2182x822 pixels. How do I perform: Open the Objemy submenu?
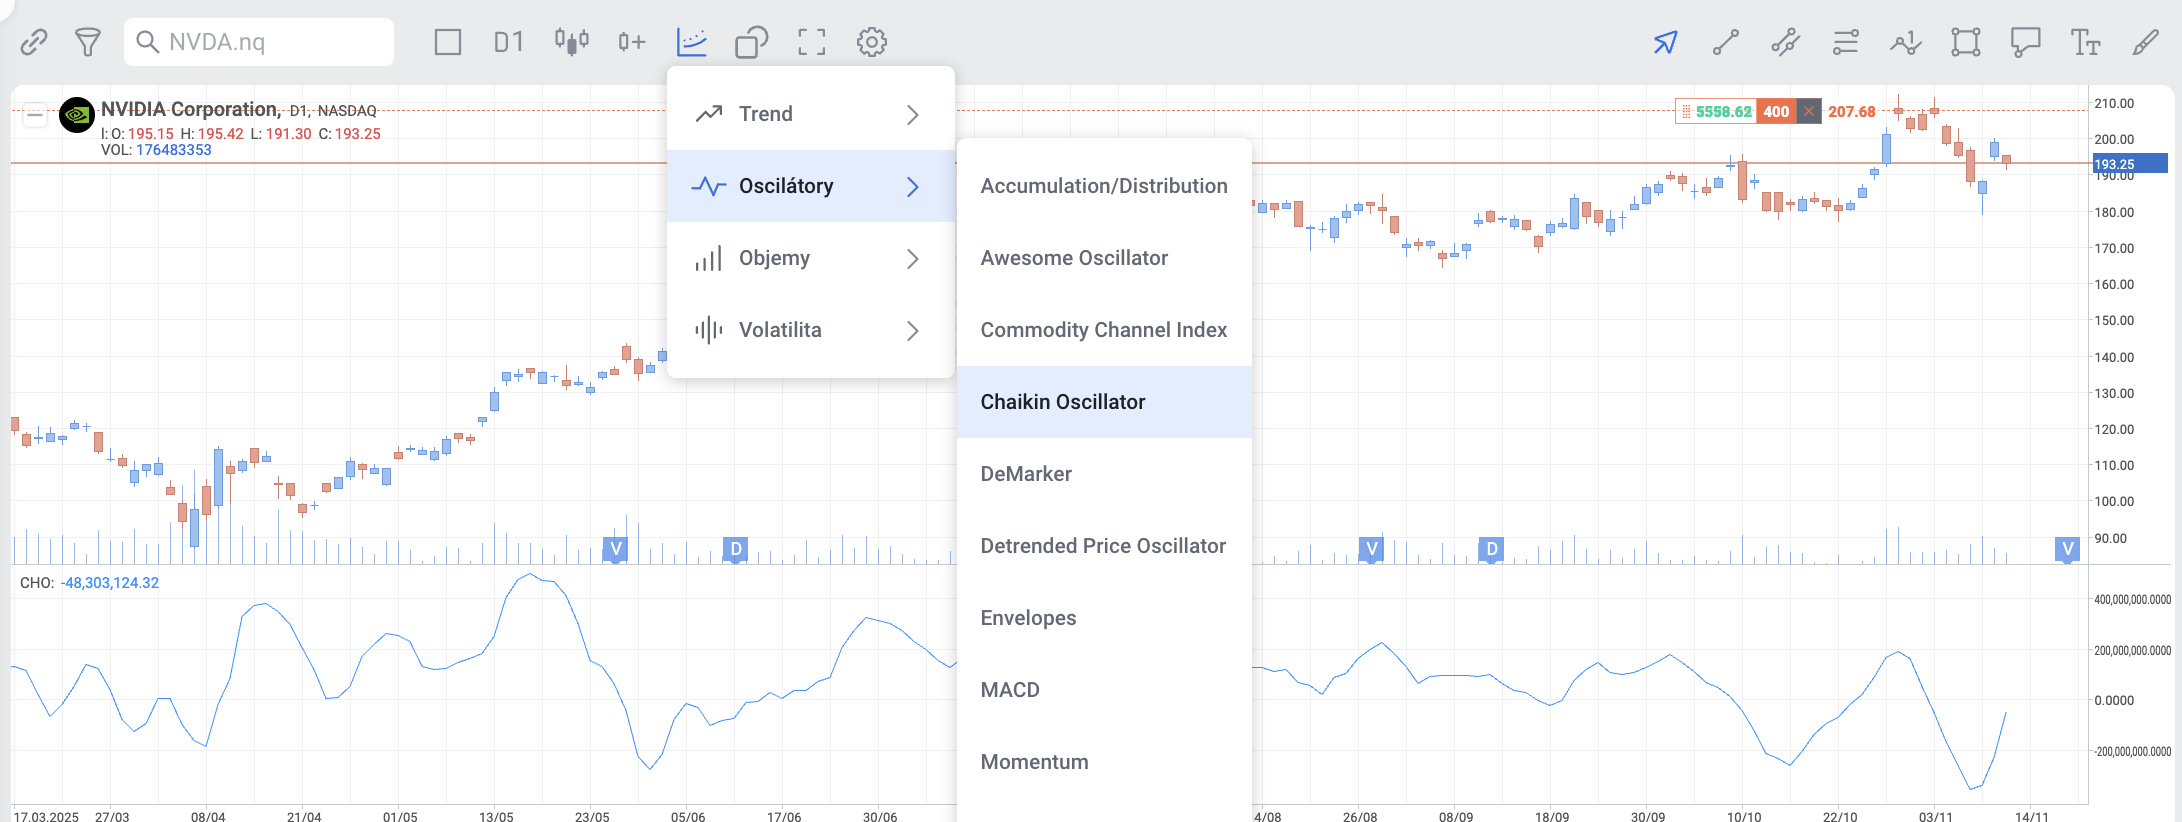(x=810, y=258)
